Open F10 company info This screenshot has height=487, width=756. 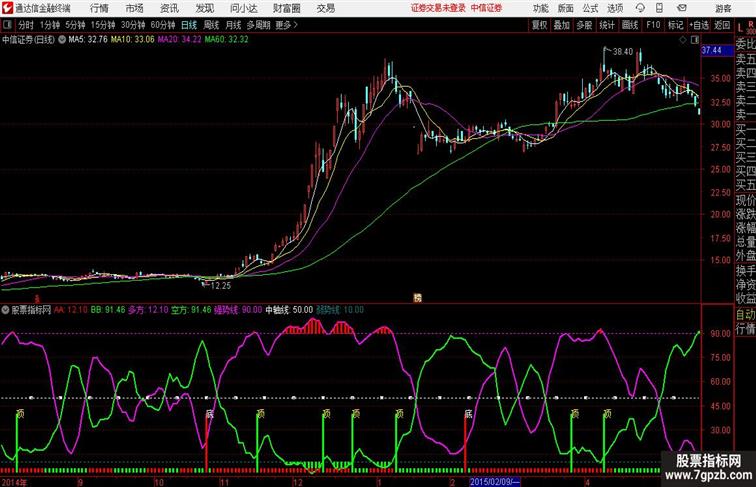tap(653, 25)
